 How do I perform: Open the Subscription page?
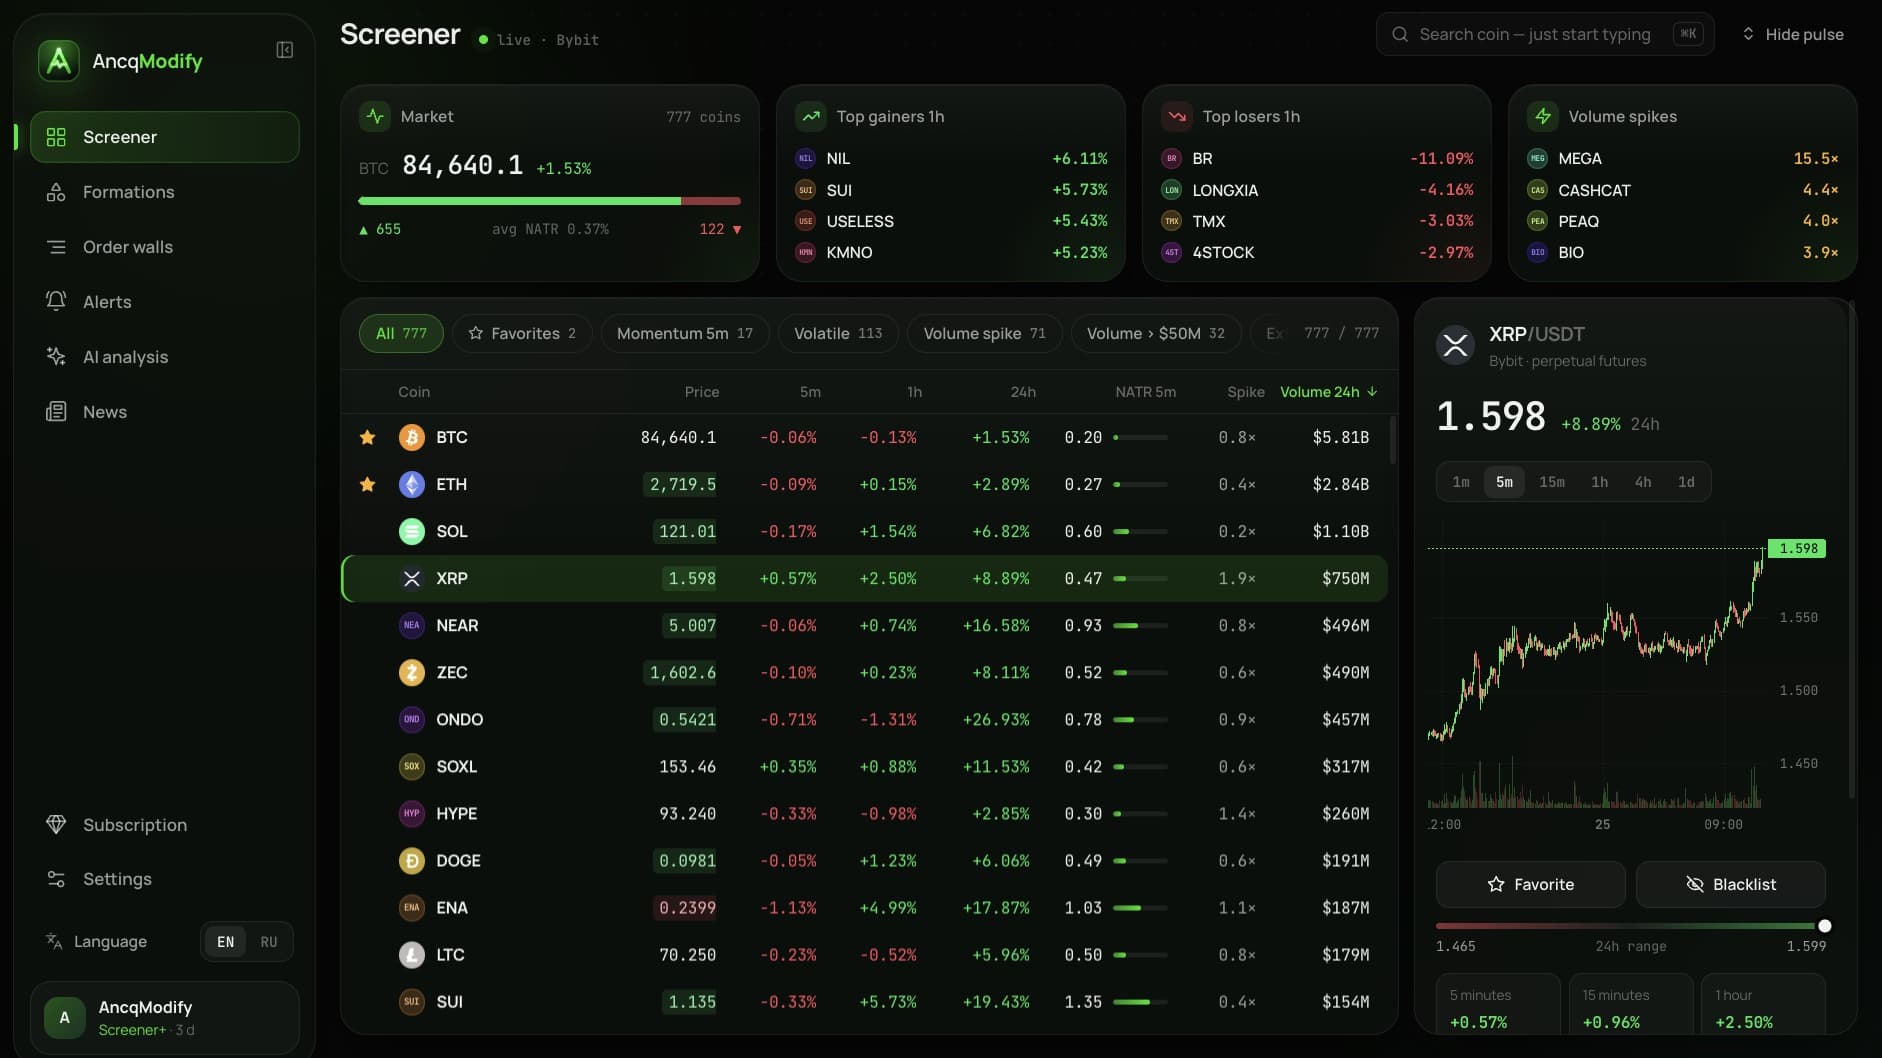165,825
